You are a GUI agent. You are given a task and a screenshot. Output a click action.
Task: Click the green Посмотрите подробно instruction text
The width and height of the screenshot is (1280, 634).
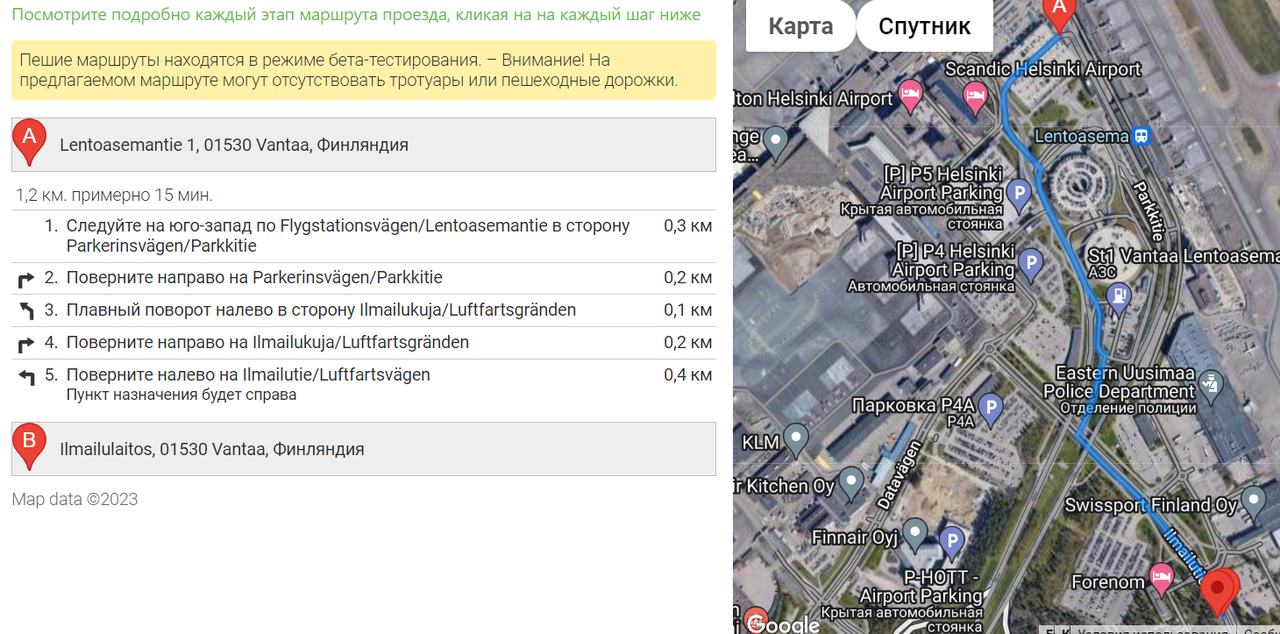356,15
